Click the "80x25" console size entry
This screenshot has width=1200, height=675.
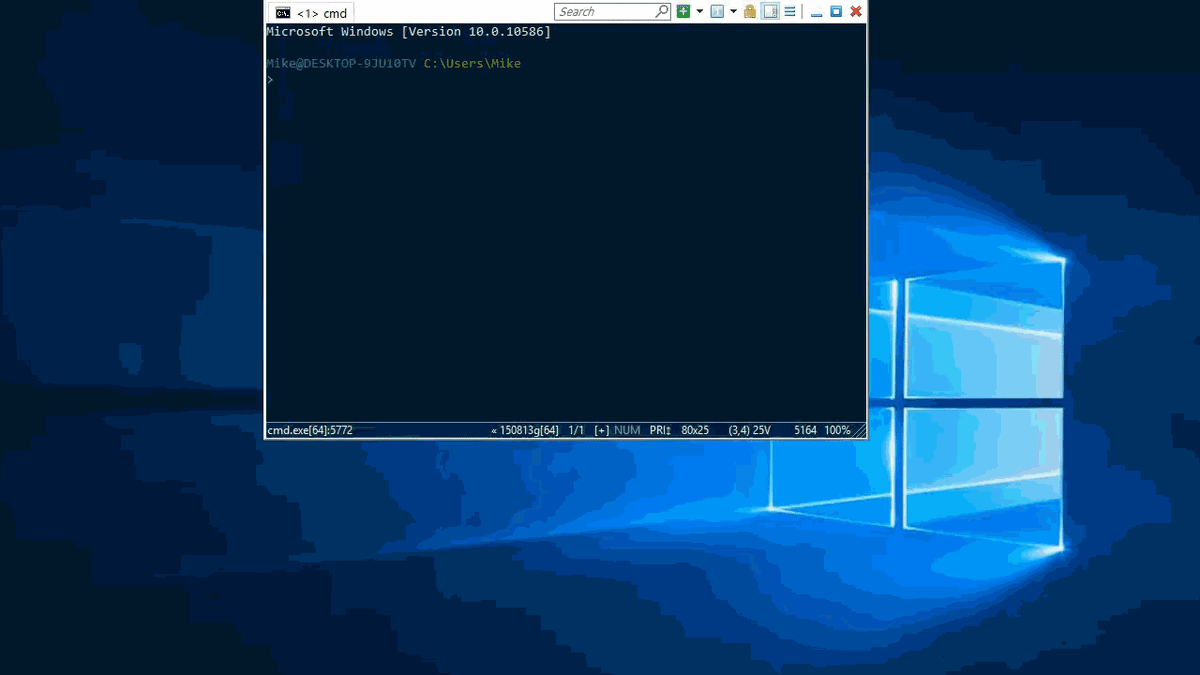point(695,430)
